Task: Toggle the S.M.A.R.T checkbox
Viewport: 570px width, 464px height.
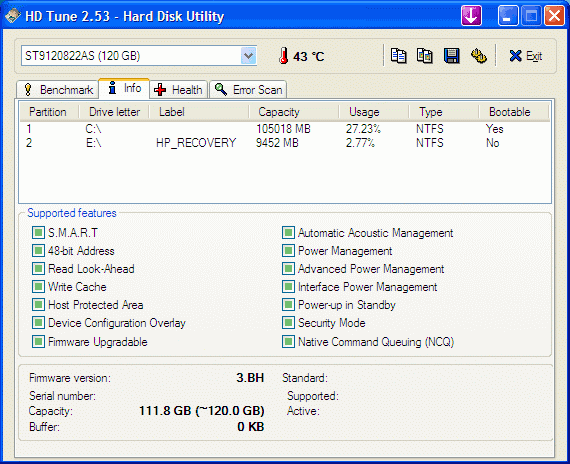Action: 38,232
